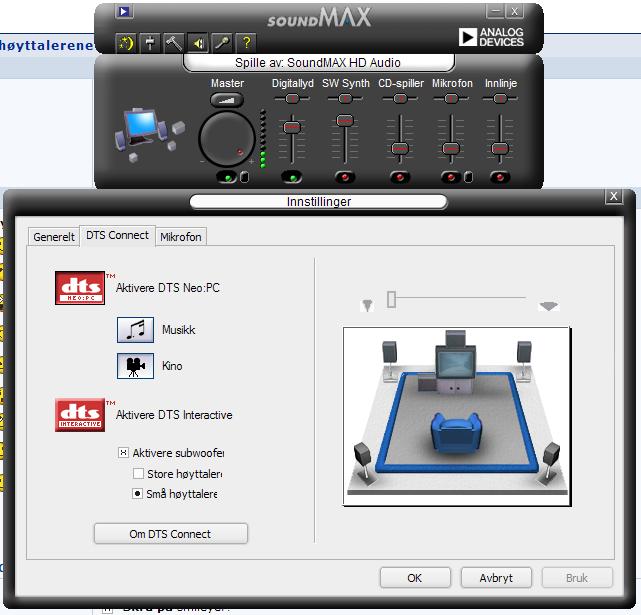This screenshot has width=641, height=615.
Task: Switch to the Mikrofon tab
Action: click(181, 237)
